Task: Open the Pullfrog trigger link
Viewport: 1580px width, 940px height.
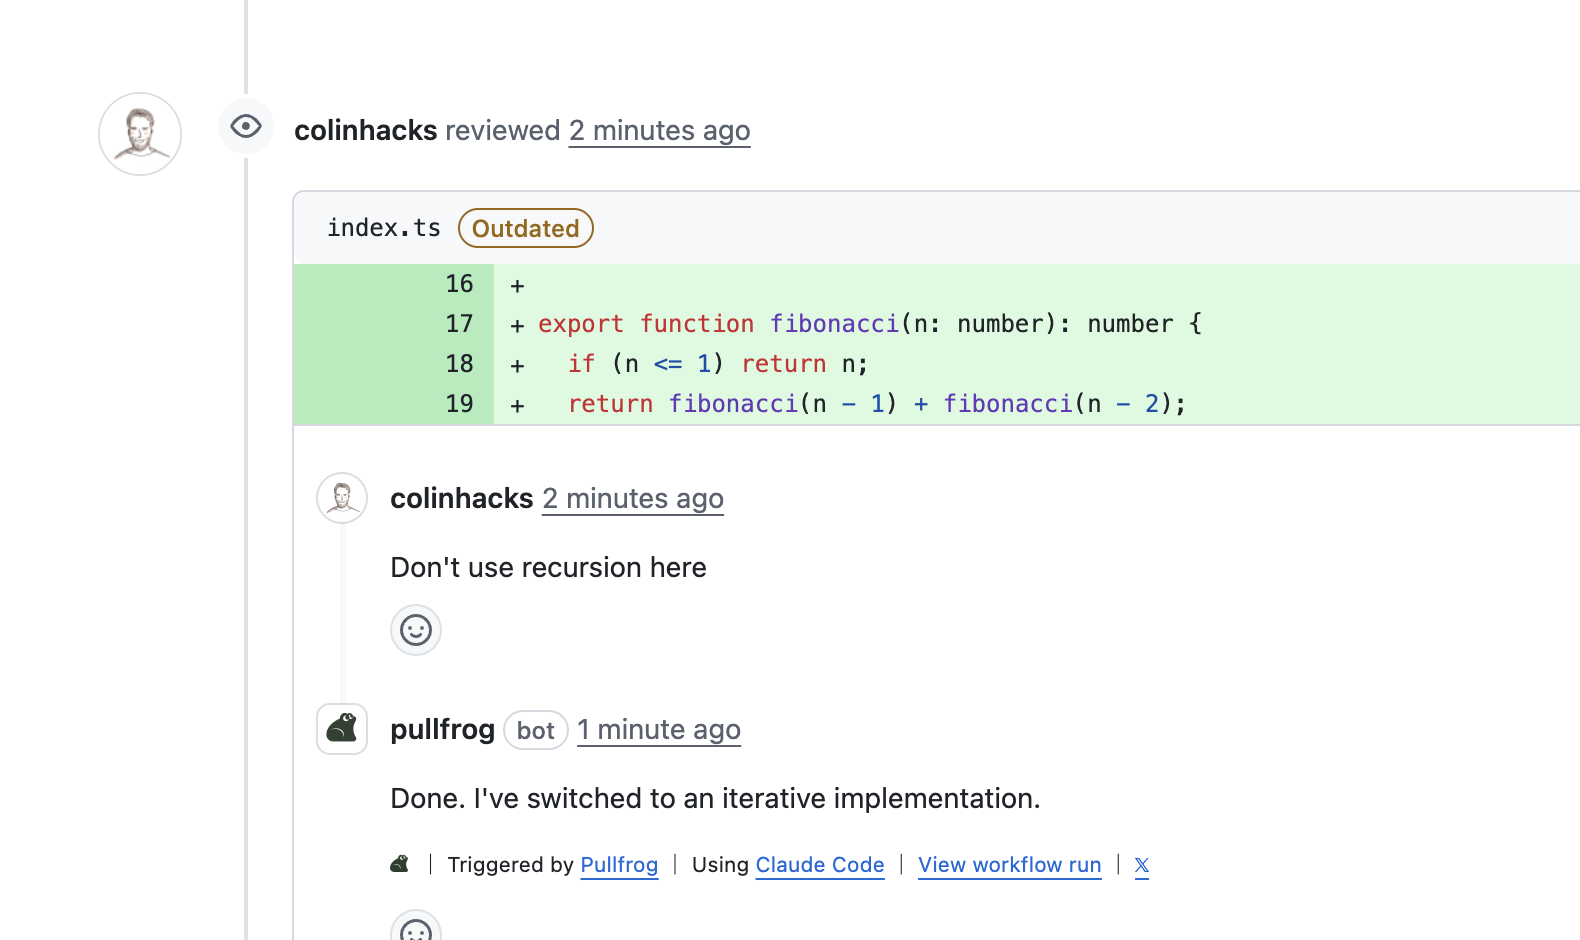Action: click(x=619, y=864)
